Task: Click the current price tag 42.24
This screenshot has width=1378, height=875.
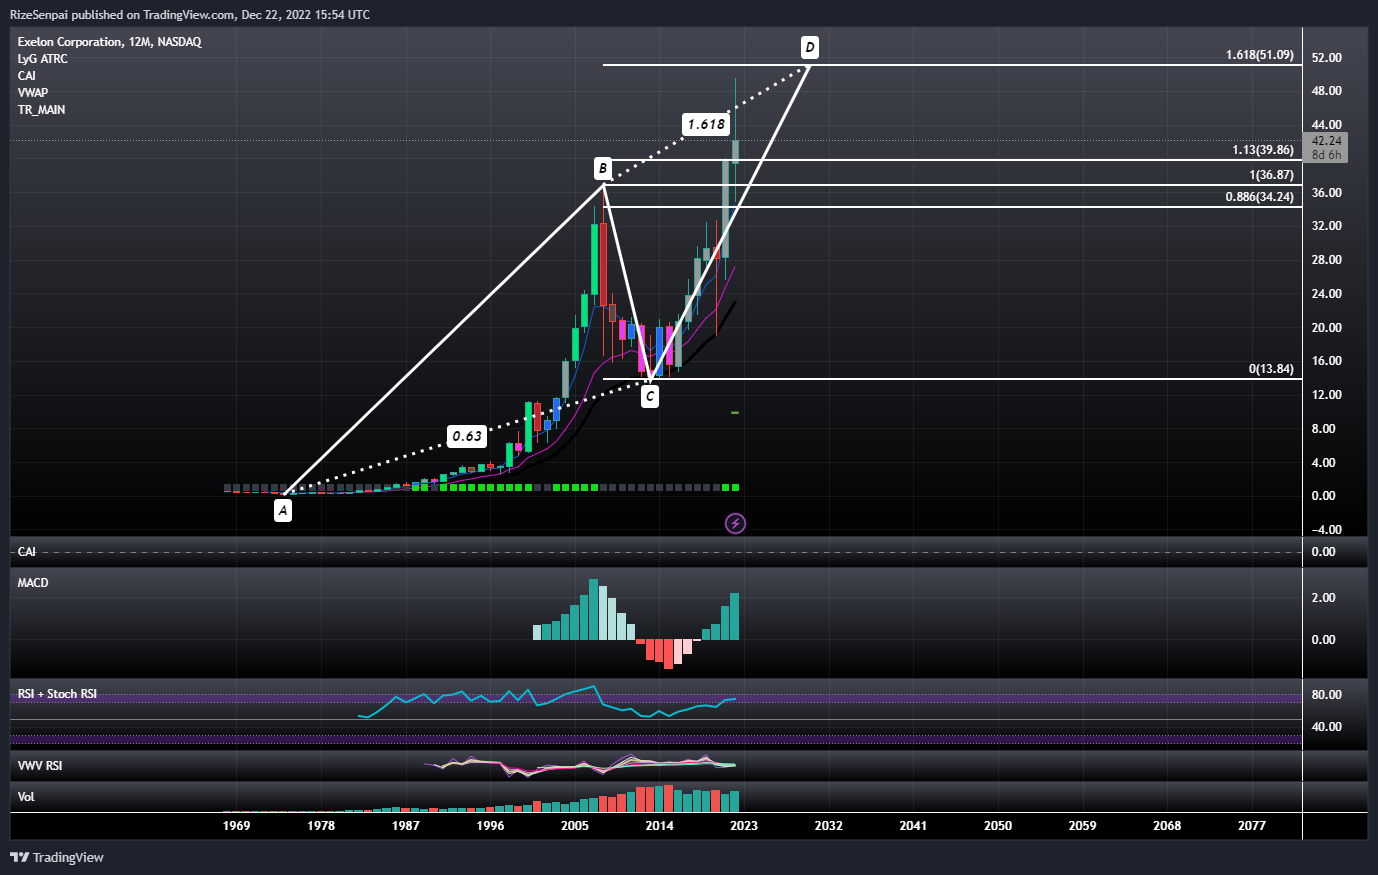Action: click(x=1327, y=147)
